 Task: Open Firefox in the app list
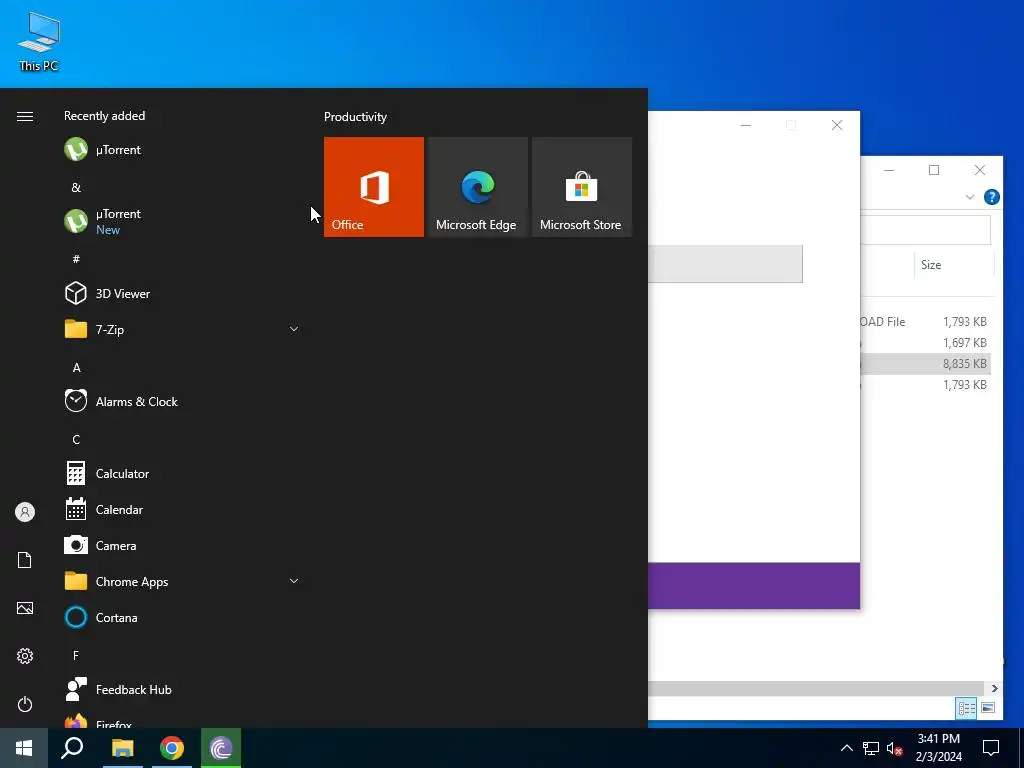(182, 722)
